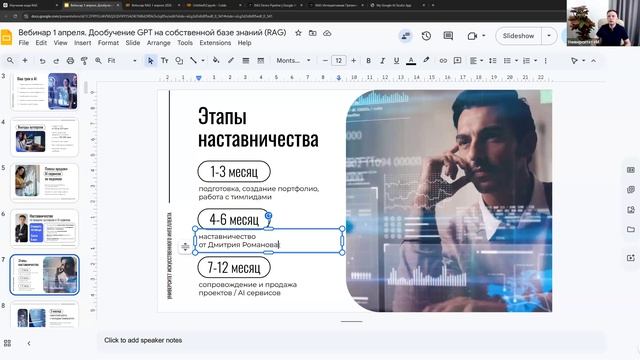Select slide 5 thumbnail
The image size is (640, 360).
pos(44,182)
